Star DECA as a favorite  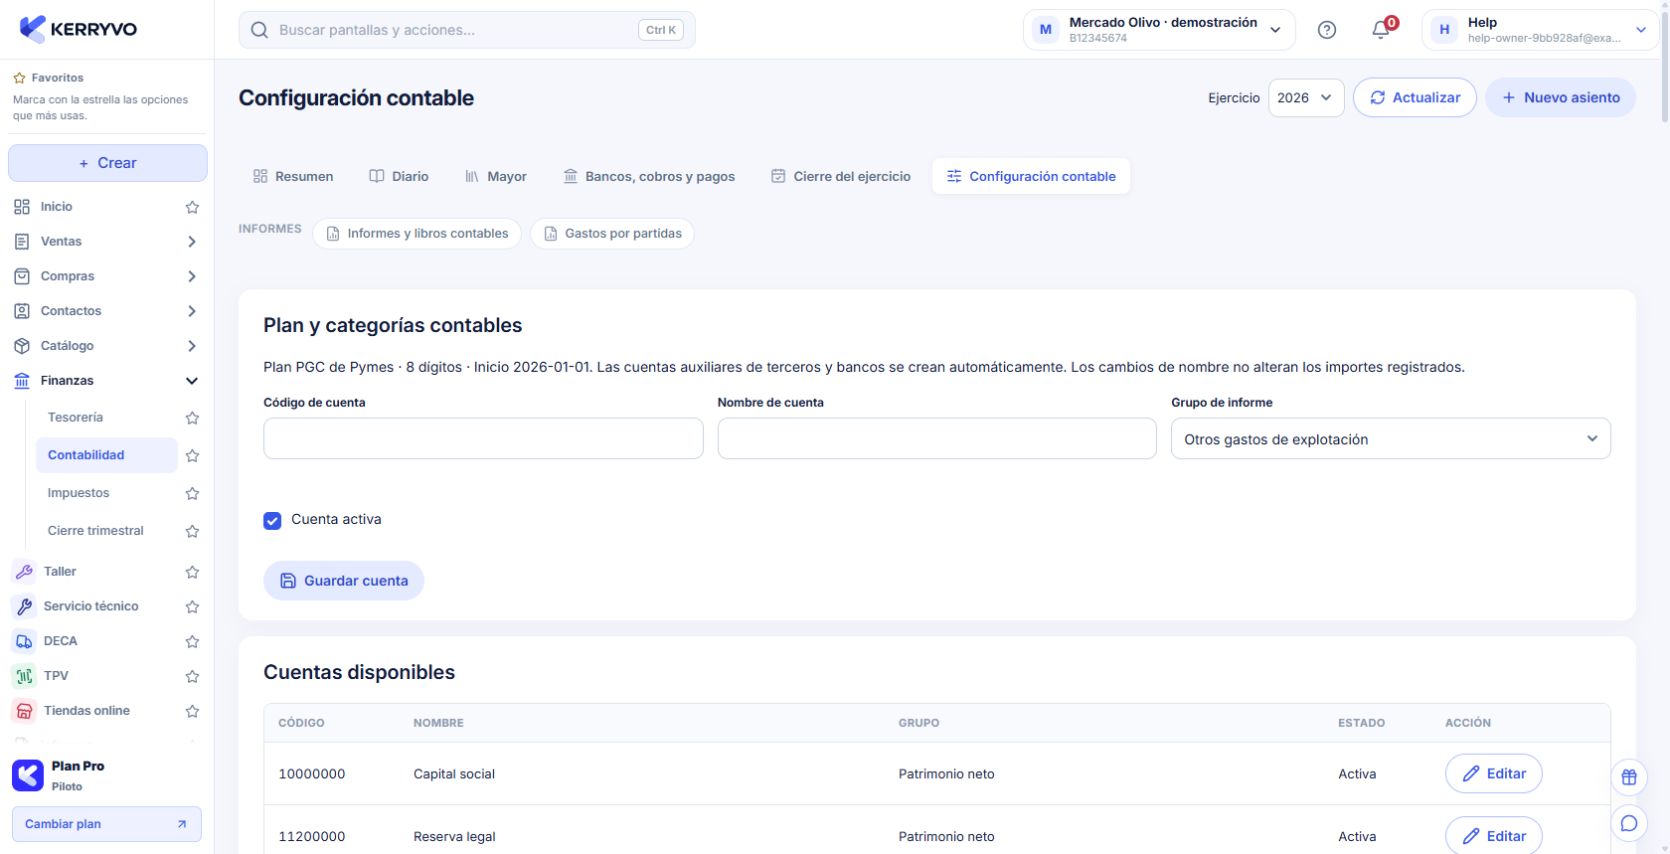(192, 642)
